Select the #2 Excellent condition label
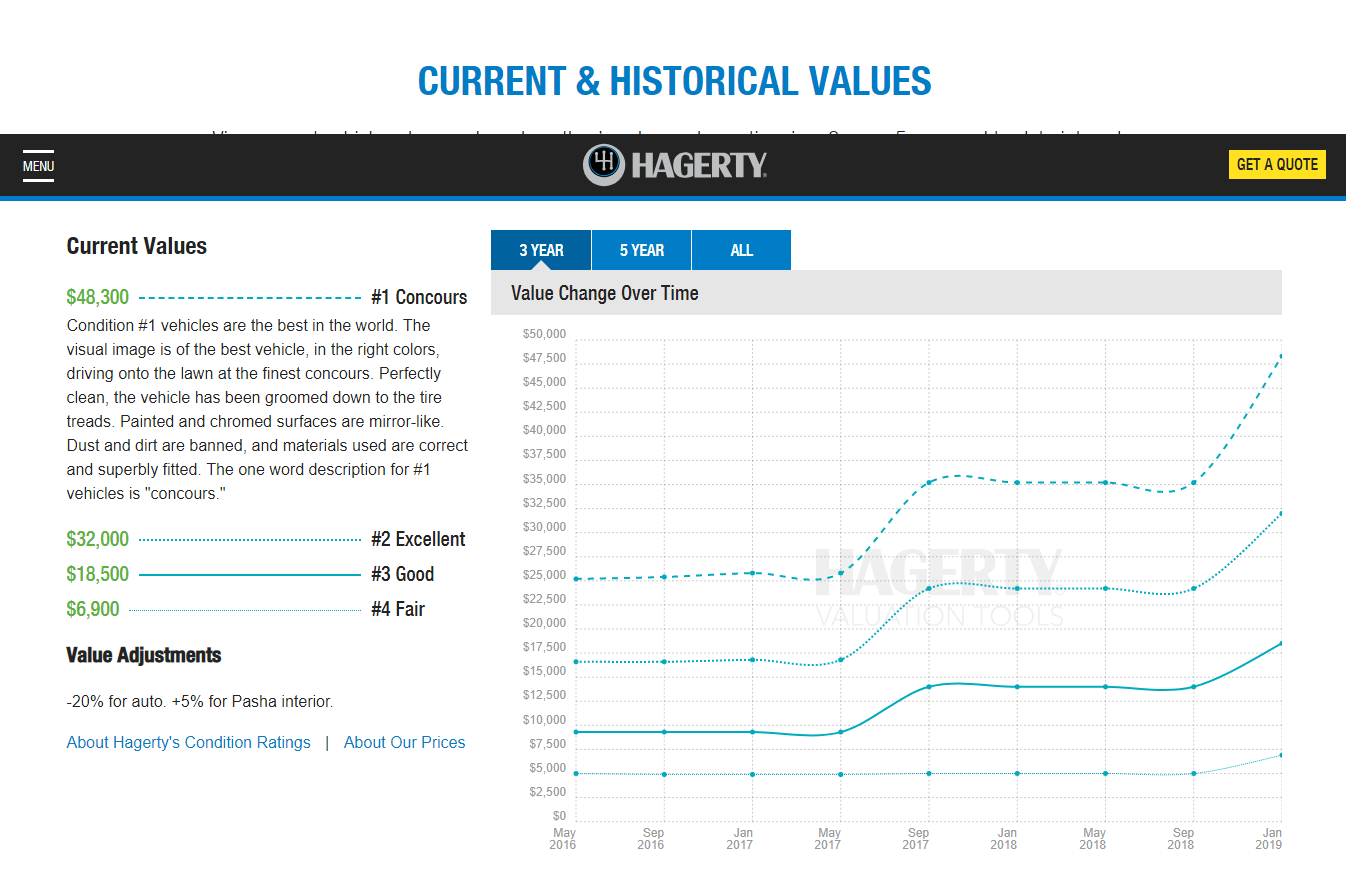Screen dimensions: 1346x883 pos(418,539)
